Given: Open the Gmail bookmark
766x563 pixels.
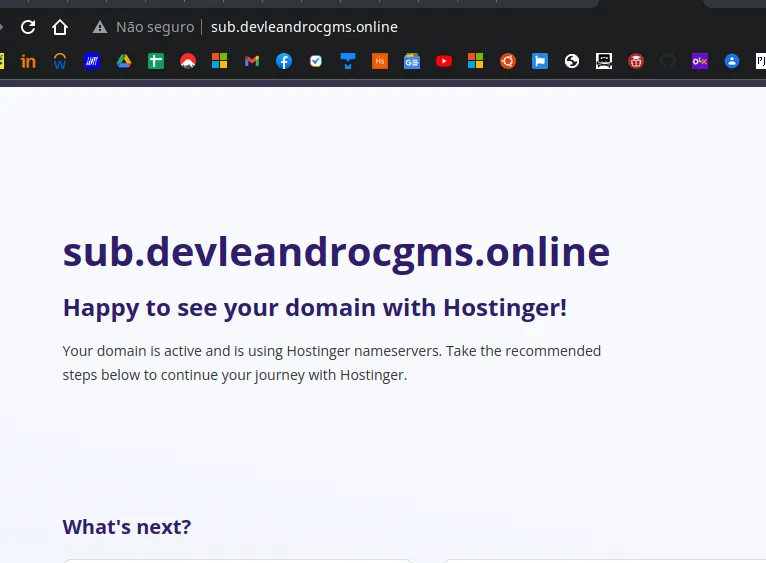Looking at the screenshot, I should pyautogui.click(x=252, y=61).
